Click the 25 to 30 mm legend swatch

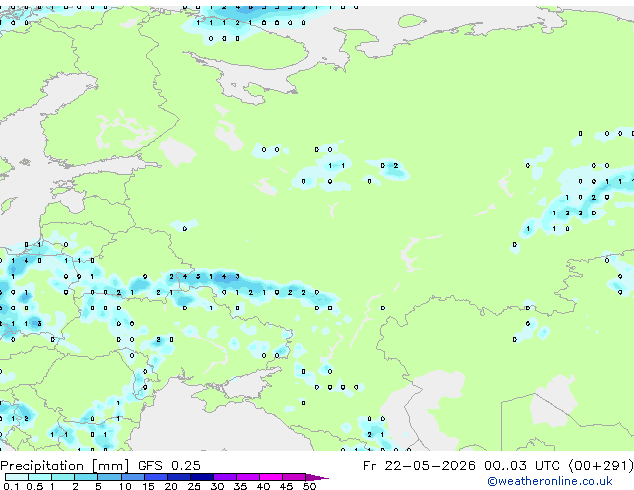click(x=202, y=477)
